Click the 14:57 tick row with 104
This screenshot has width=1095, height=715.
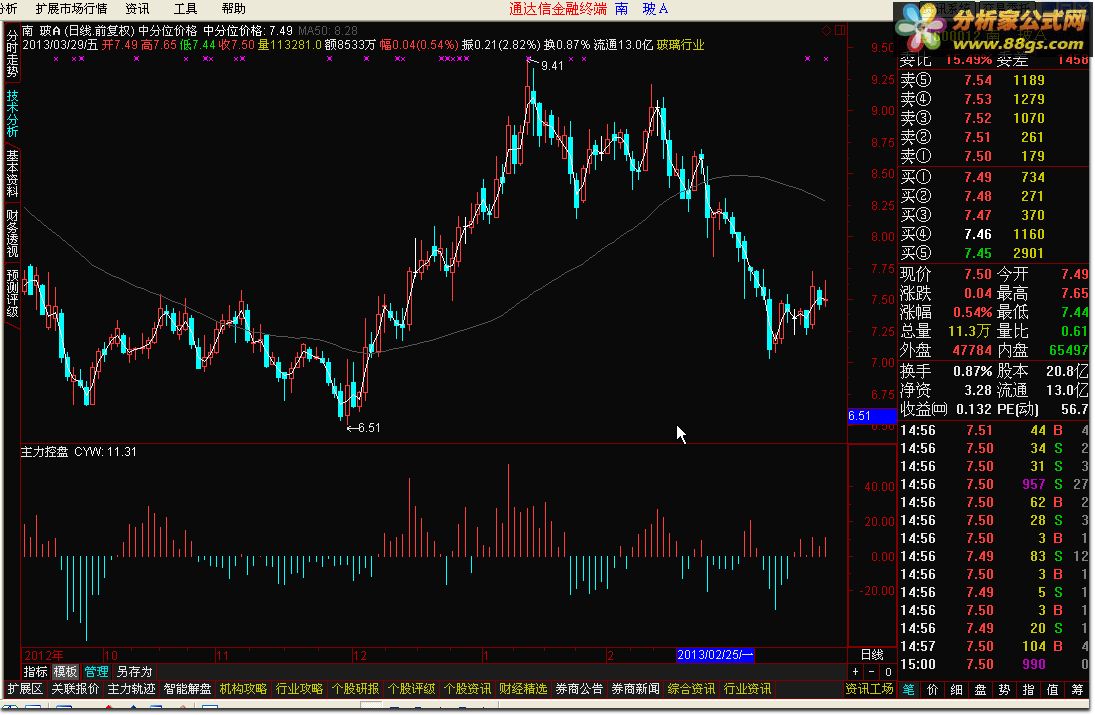coord(994,647)
